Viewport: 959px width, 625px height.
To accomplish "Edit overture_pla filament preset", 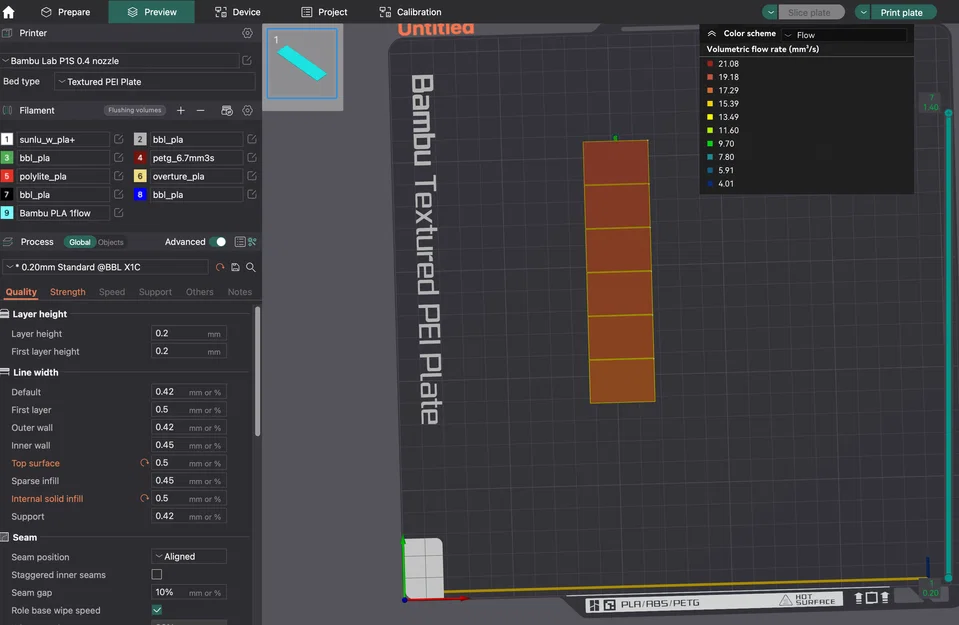I will coord(251,176).
